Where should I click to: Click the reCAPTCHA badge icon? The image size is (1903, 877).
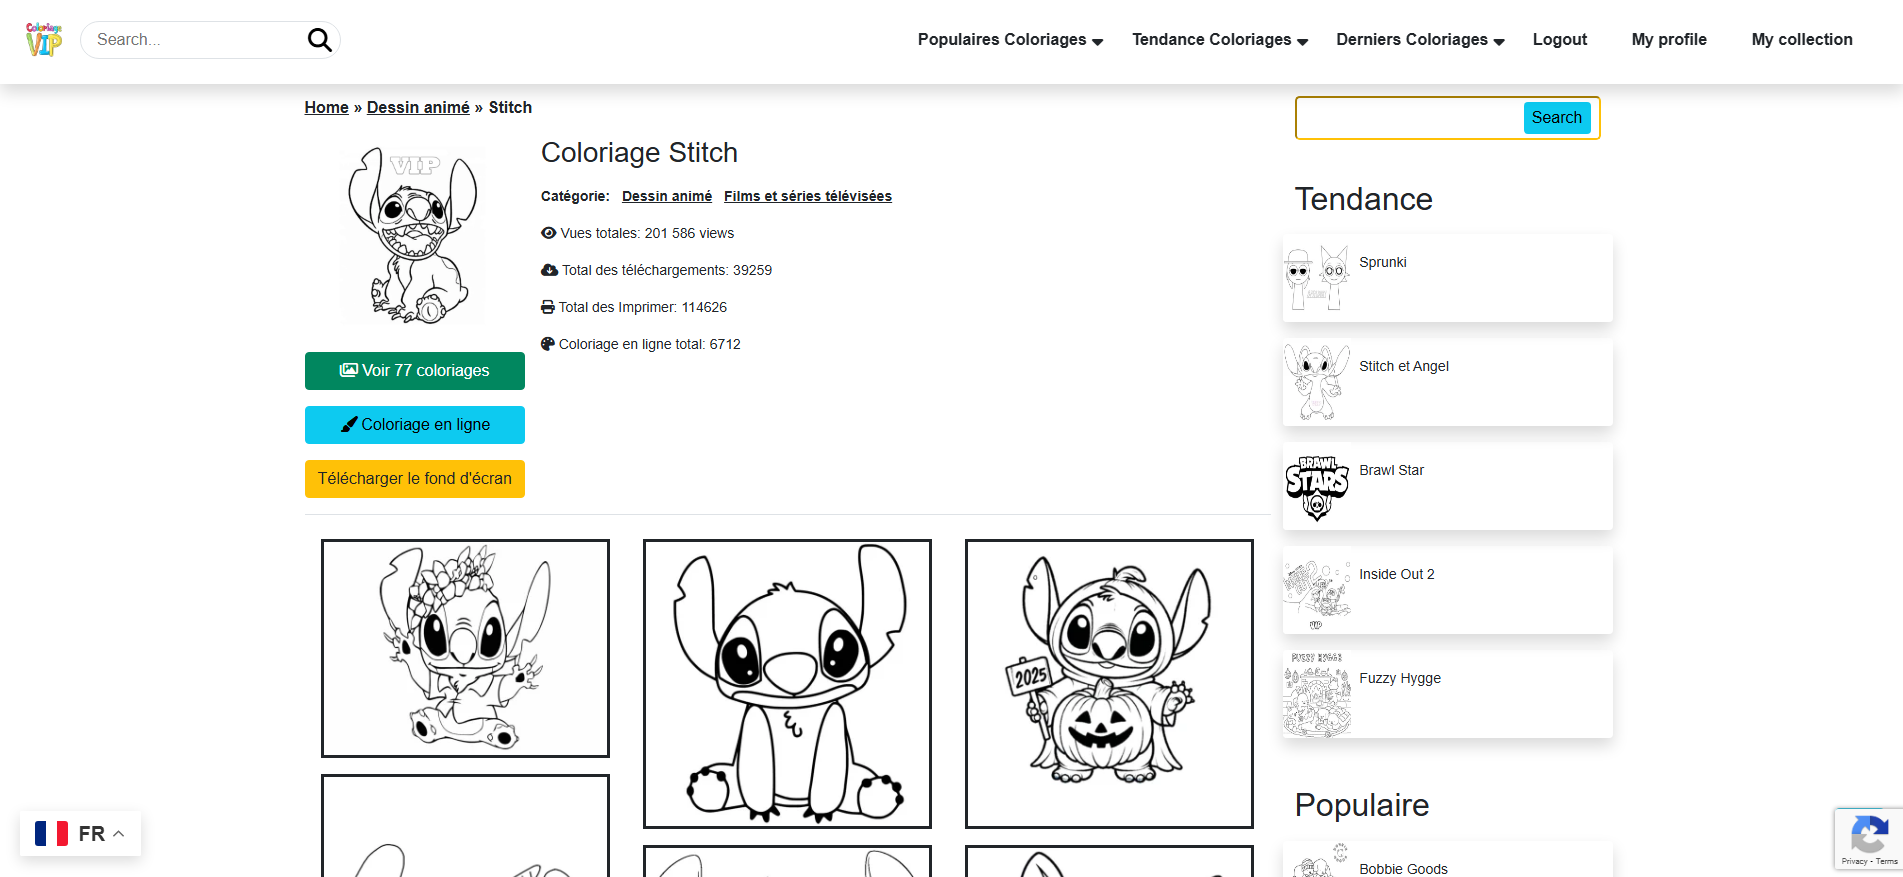click(1869, 833)
